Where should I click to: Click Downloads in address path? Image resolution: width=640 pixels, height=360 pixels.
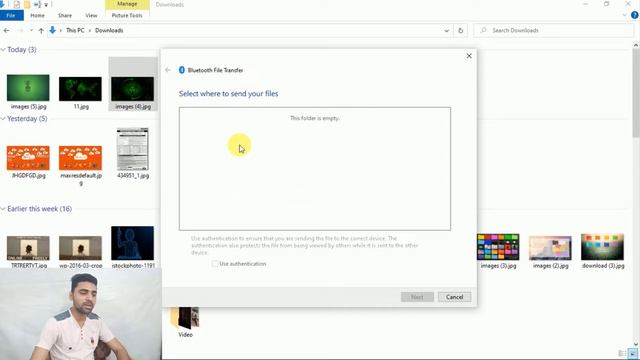tap(109, 31)
